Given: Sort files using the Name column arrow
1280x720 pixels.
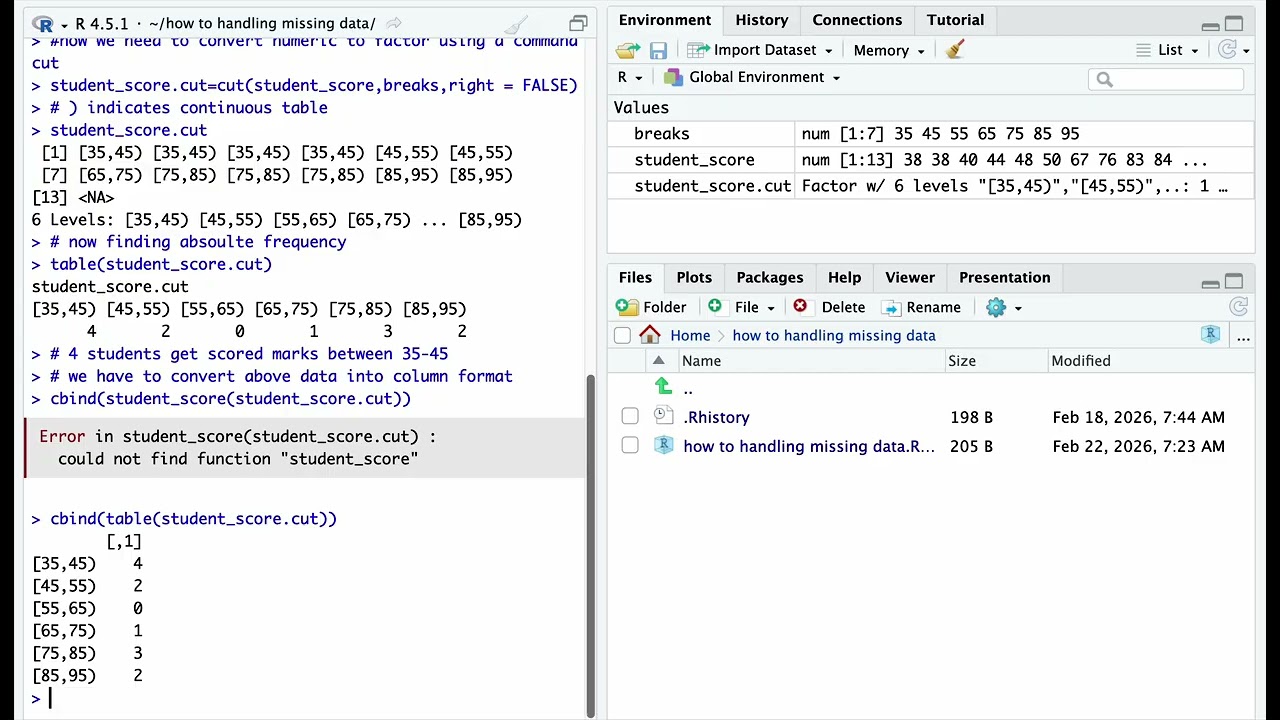Looking at the screenshot, I should tap(658, 361).
